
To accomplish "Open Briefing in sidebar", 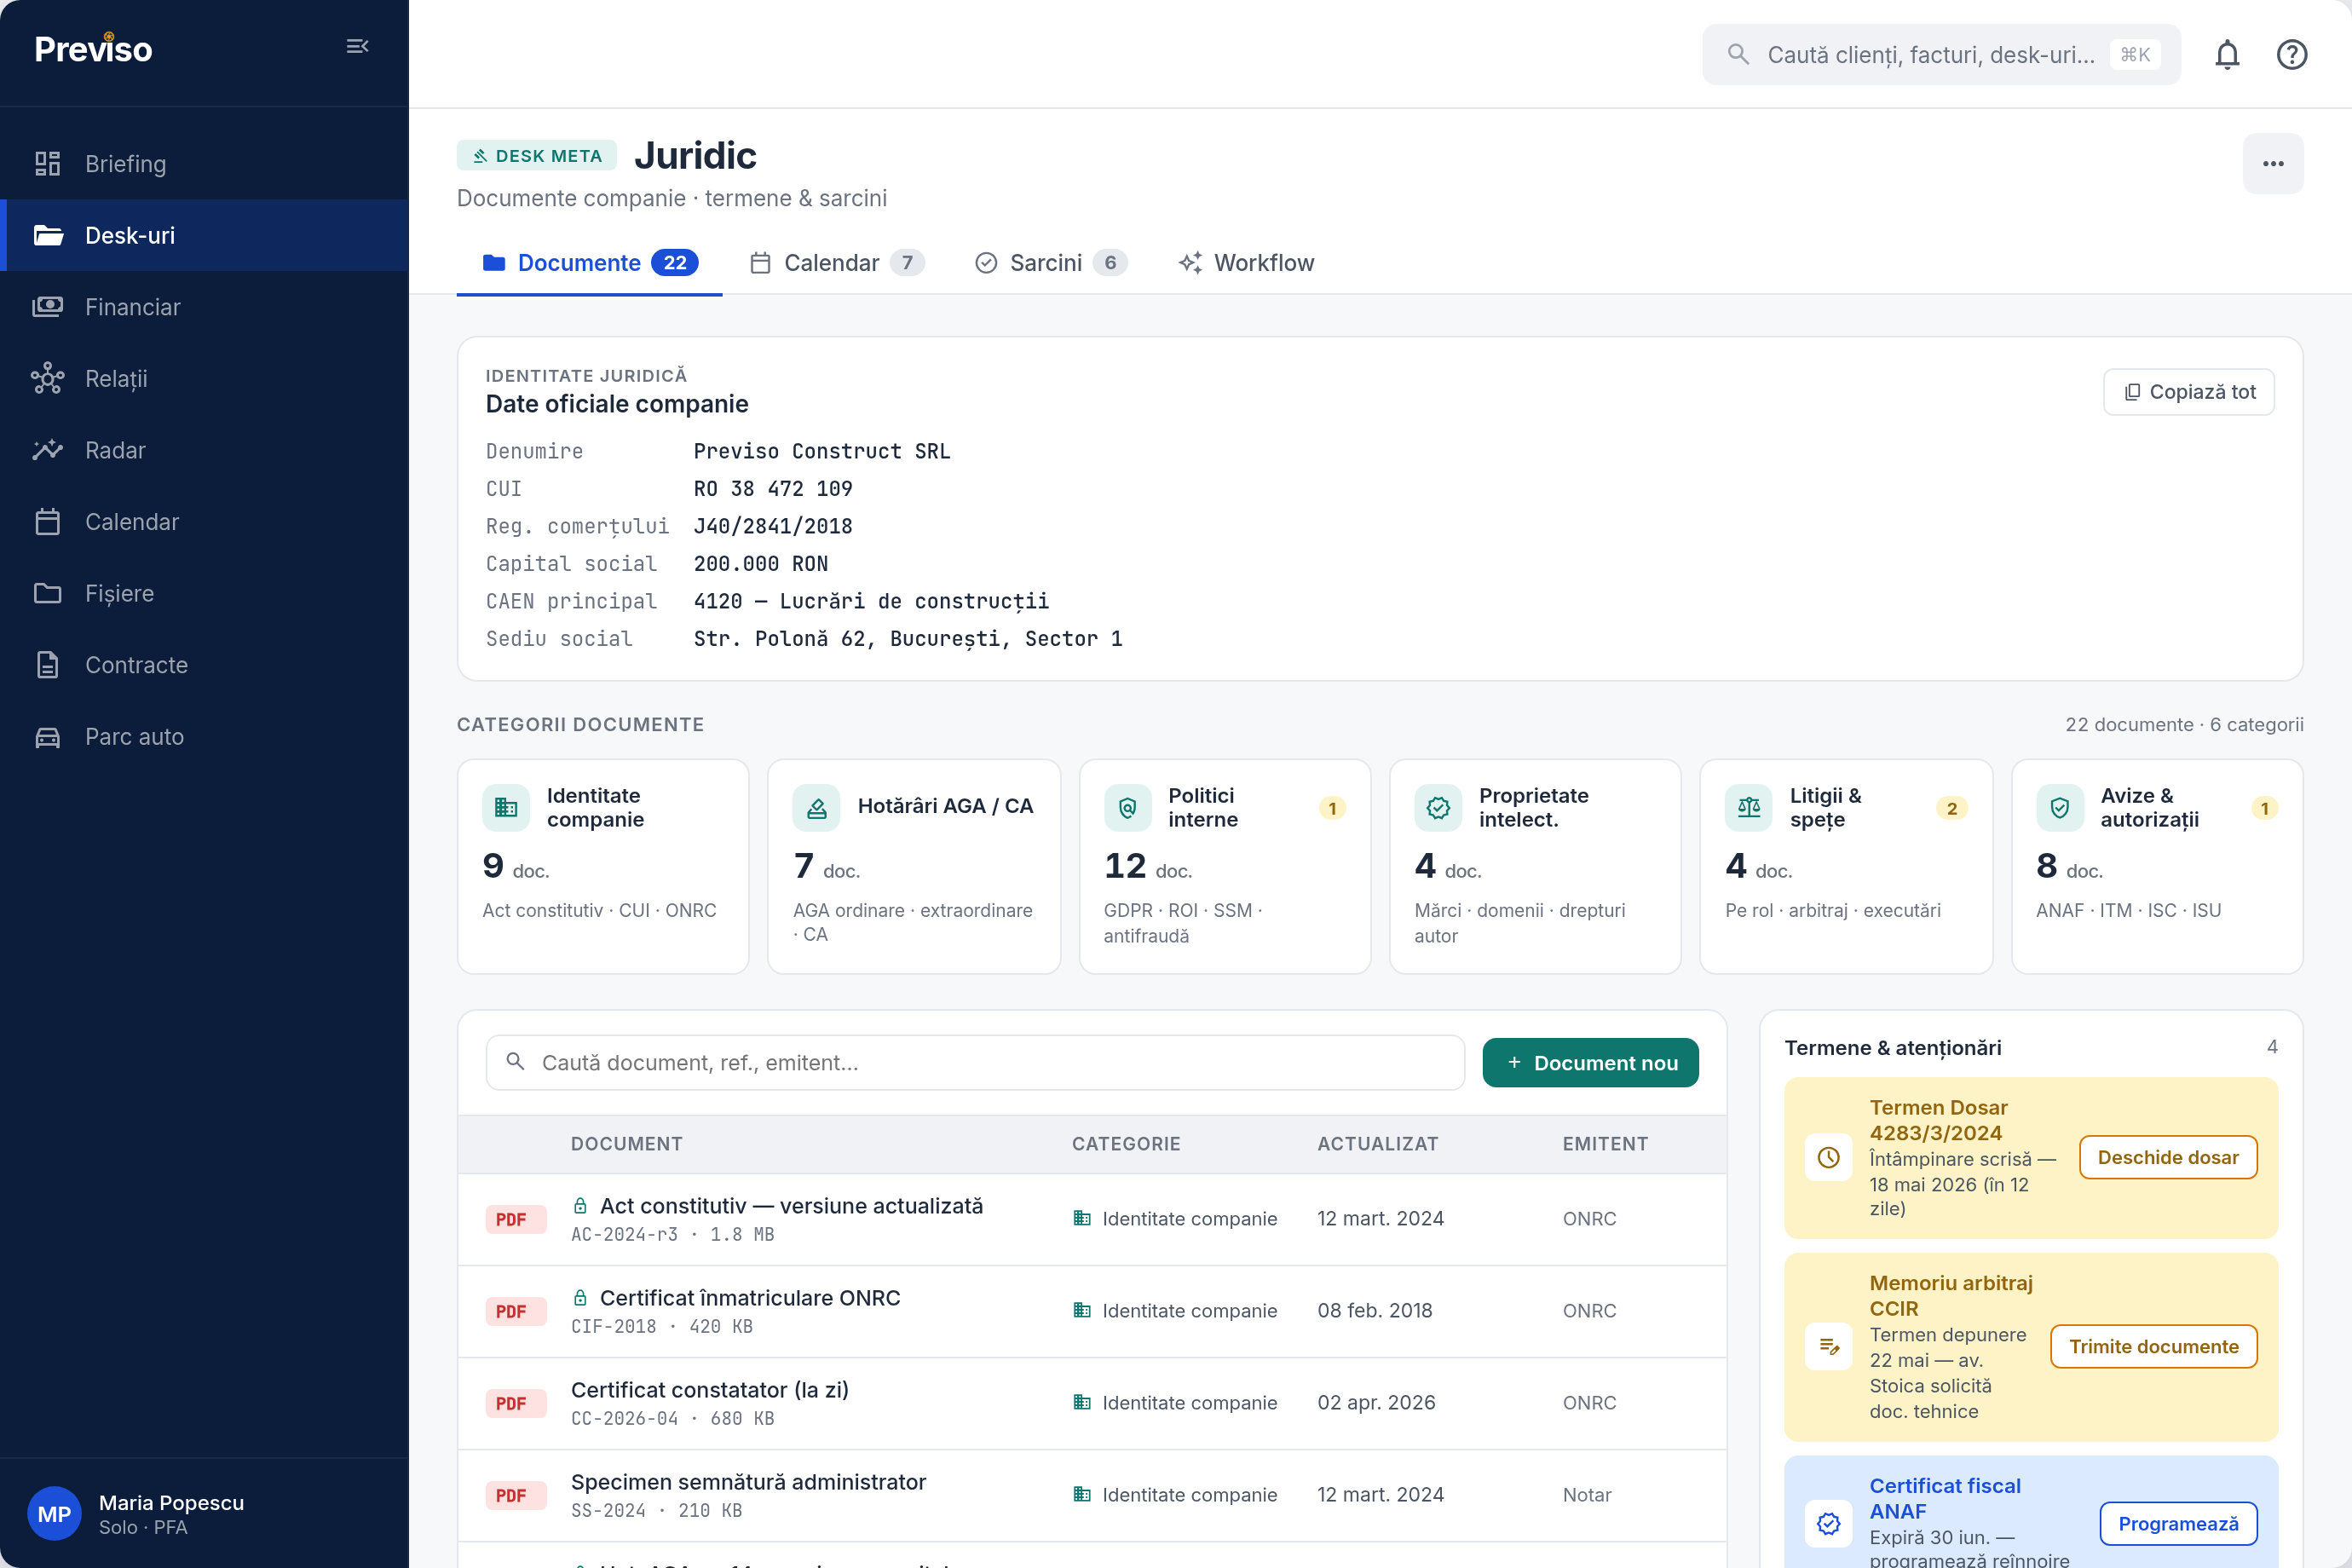I will pos(204,163).
